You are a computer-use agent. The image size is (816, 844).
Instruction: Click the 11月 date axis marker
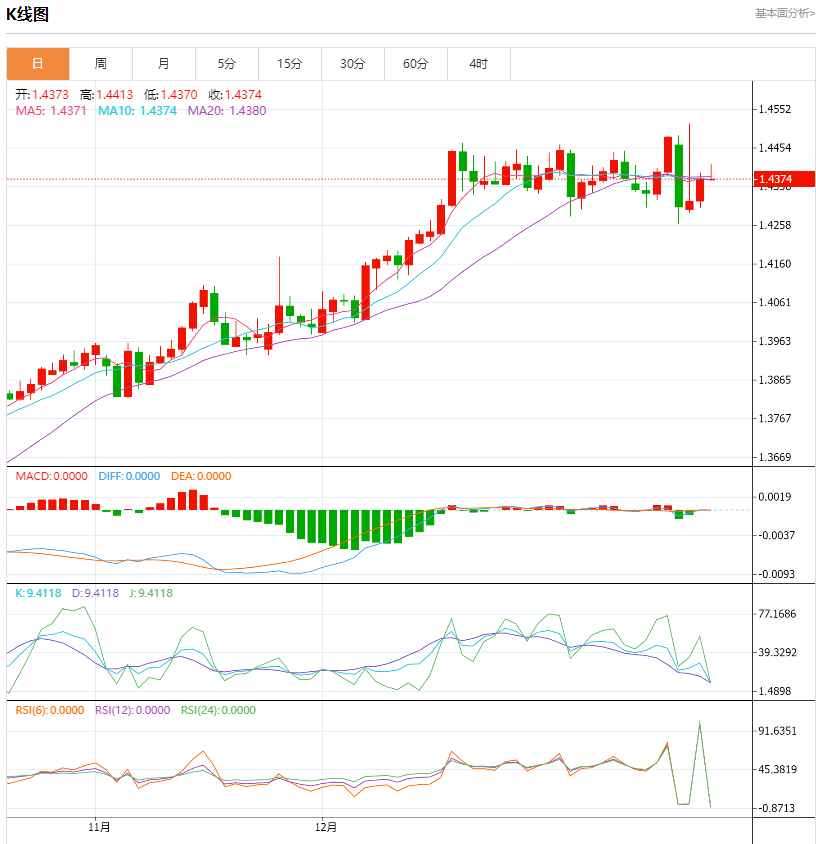[99, 828]
